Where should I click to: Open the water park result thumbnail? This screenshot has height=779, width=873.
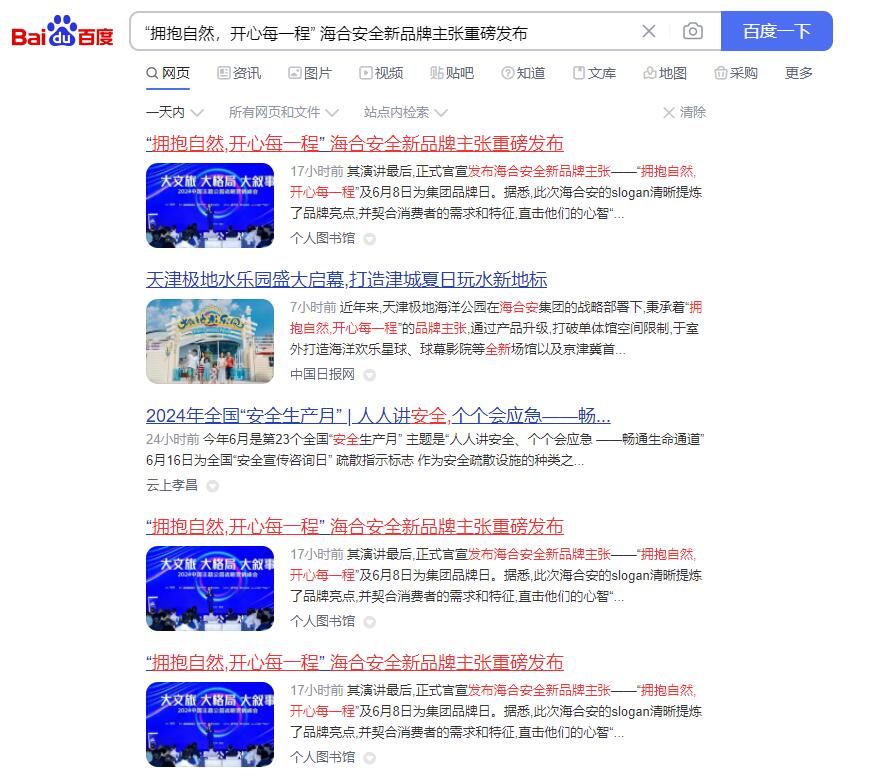tap(210, 341)
